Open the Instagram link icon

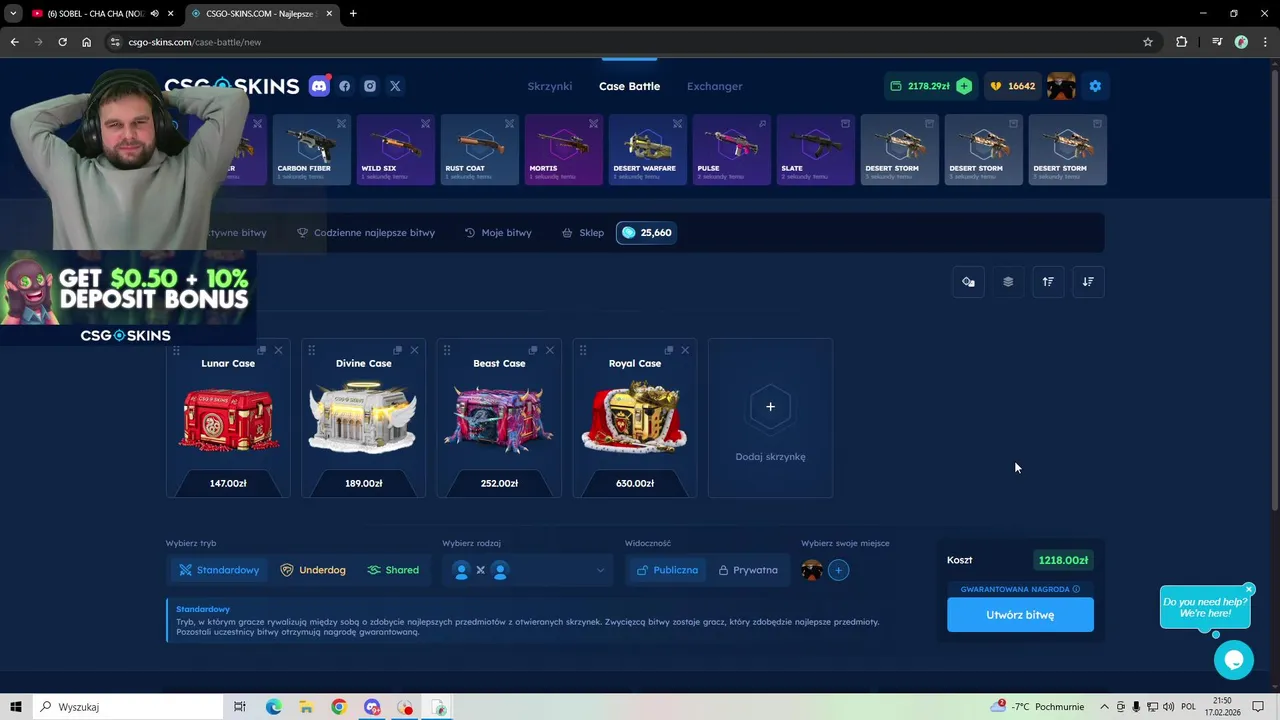tap(370, 86)
